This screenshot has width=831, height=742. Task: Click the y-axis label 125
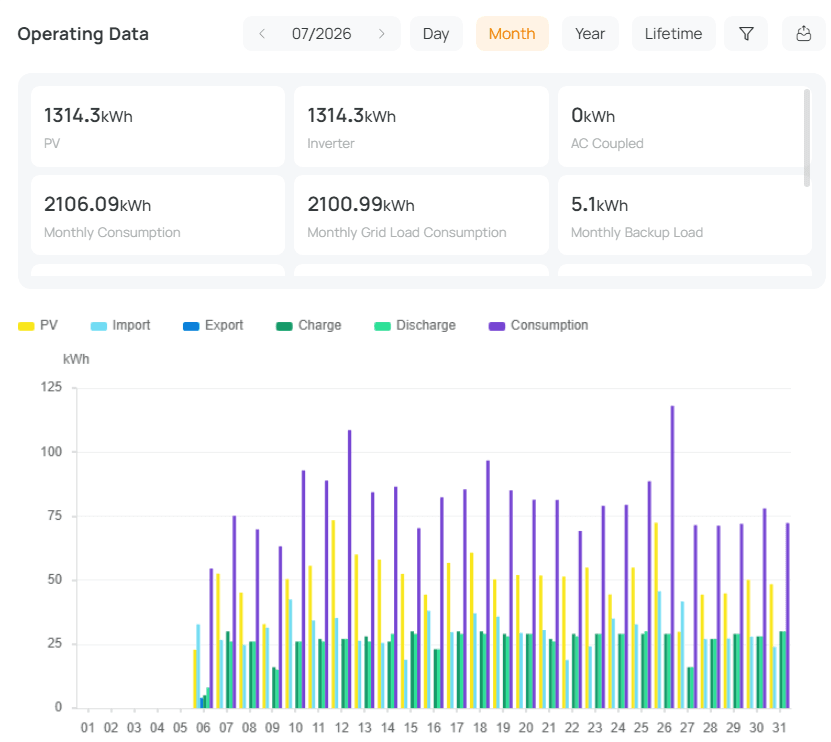pyautogui.click(x=51, y=387)
